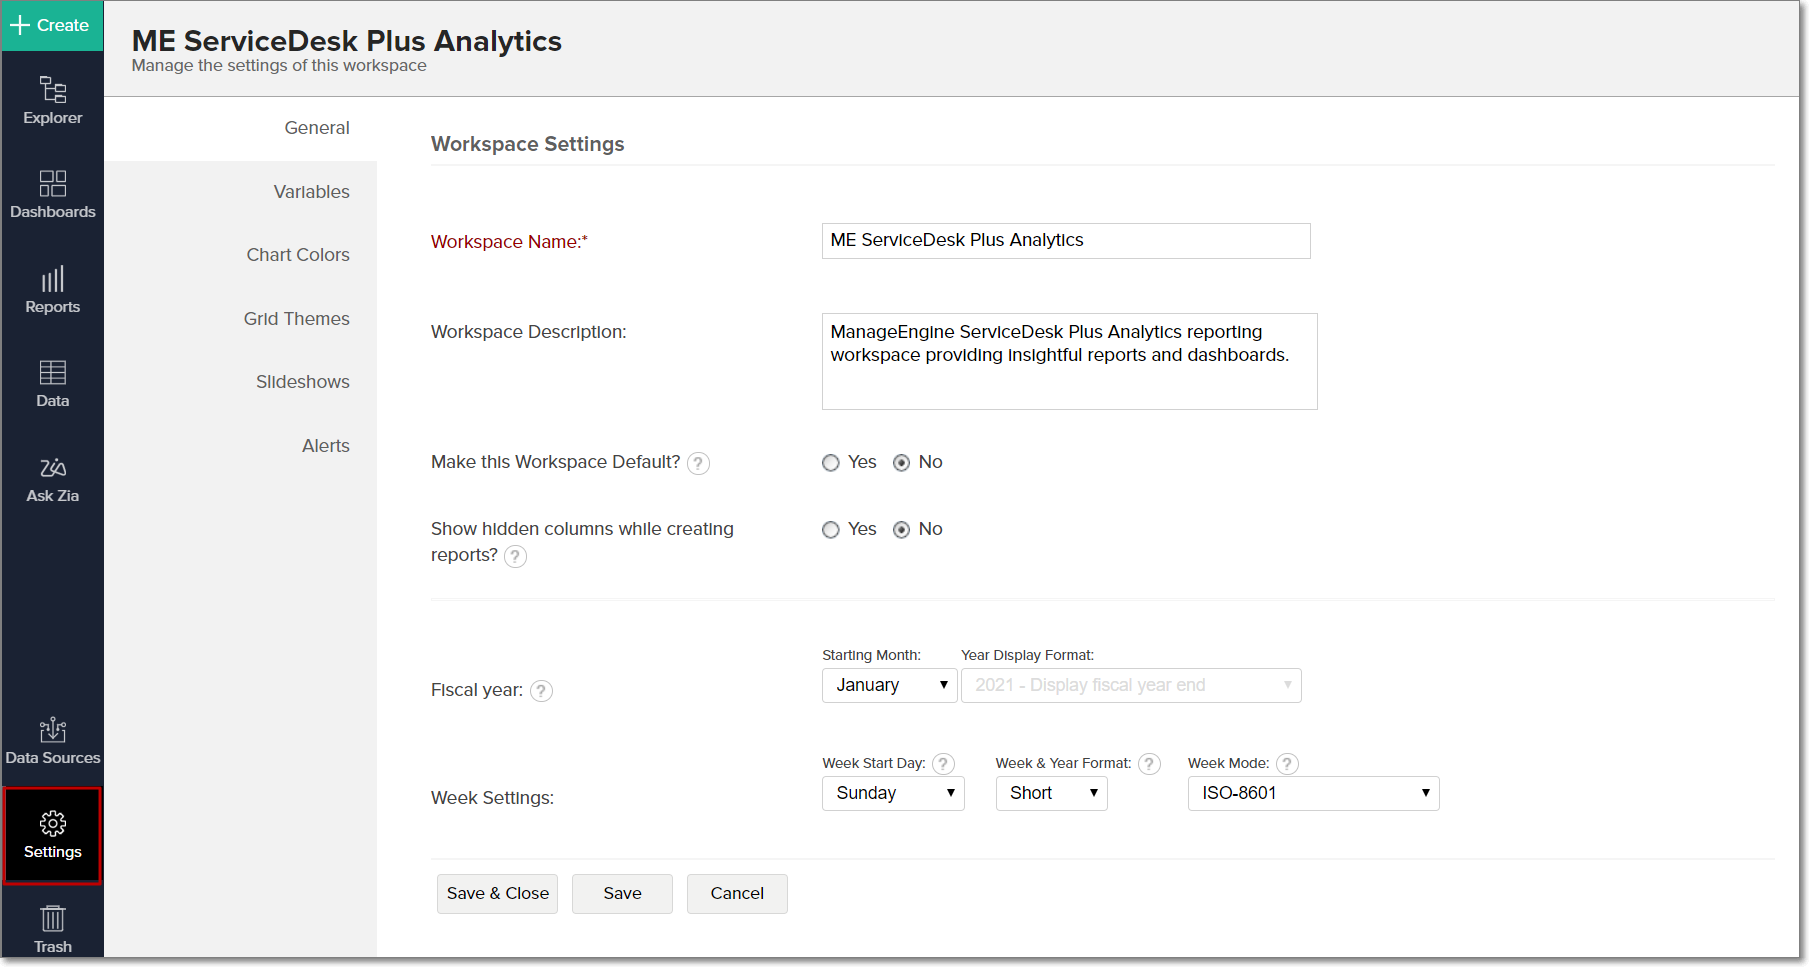The height and width of the screenshot is (967, 1809).
Task: Select No for Make this Workspace Default
Action: (x=902, y=462)
